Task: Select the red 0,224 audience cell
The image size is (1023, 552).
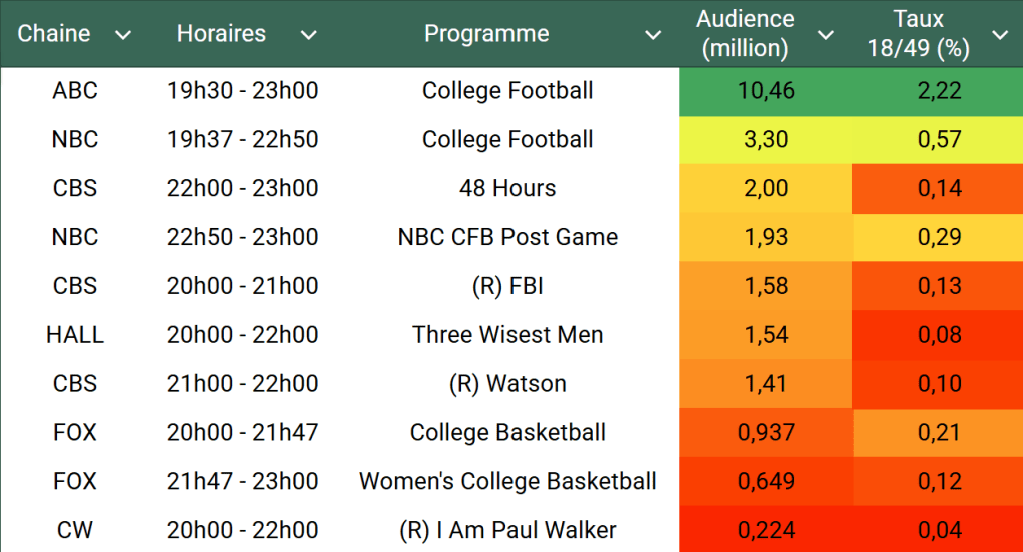Action: 766,531
